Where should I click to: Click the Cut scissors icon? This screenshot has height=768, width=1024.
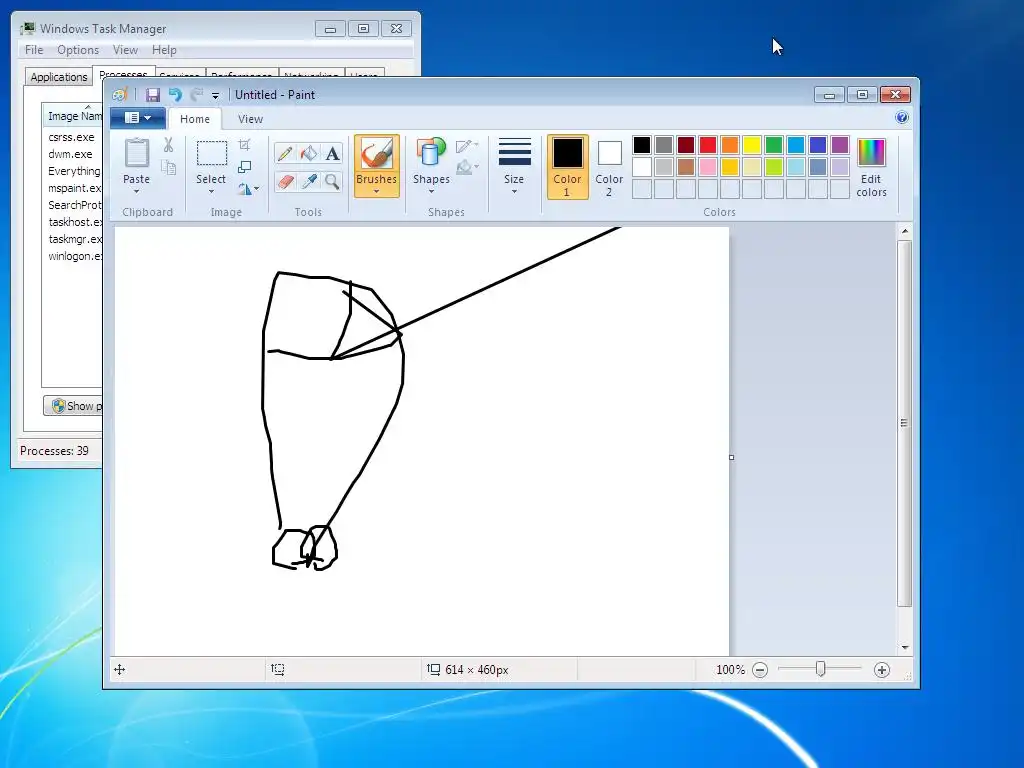(x=168, y=145)
